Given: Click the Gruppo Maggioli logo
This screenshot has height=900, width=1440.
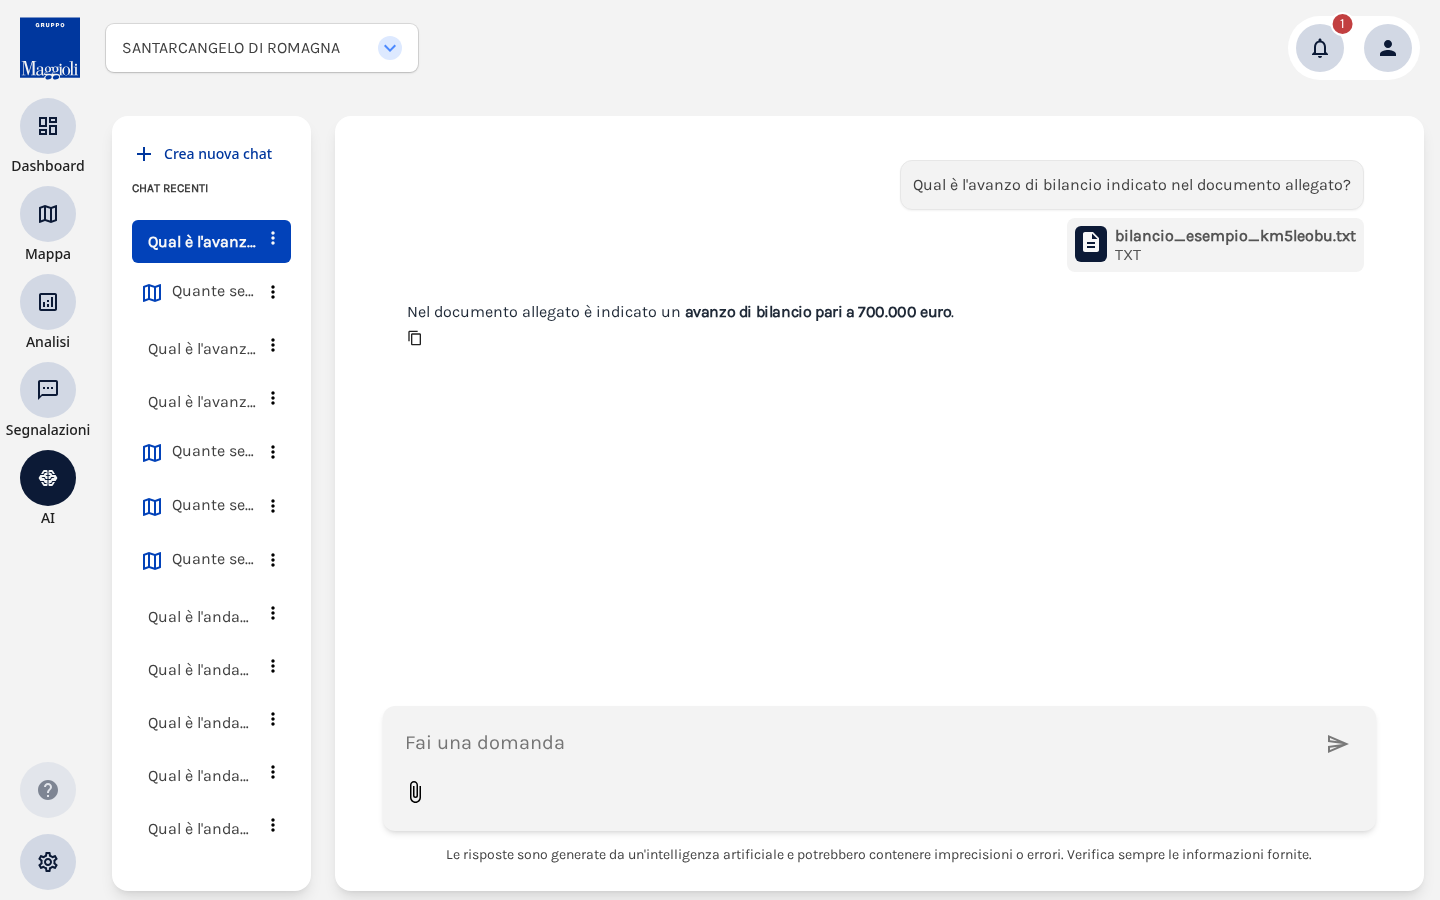Looking at the screenshot, I should pyautogui.click(x=50, y=48).
